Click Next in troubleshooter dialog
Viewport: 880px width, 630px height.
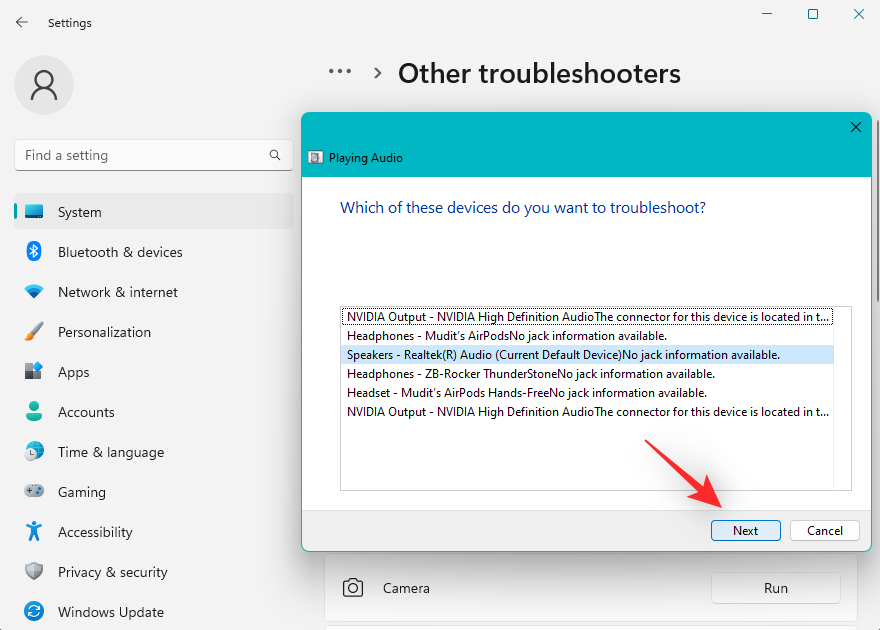[x=745, y=530]
